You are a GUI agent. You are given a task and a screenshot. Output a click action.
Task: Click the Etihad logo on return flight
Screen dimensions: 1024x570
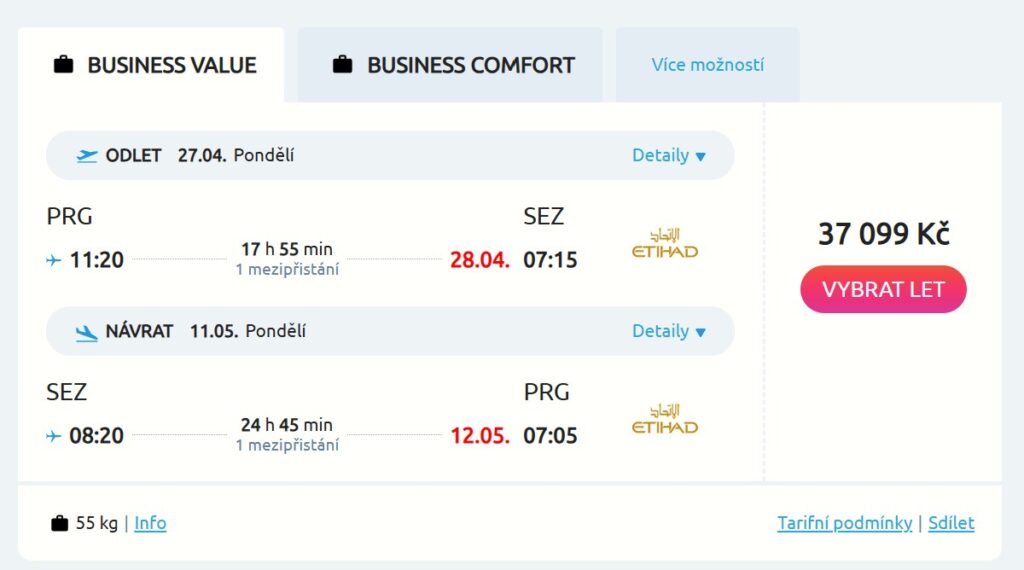pyautogui.click(x=665, y=420)
